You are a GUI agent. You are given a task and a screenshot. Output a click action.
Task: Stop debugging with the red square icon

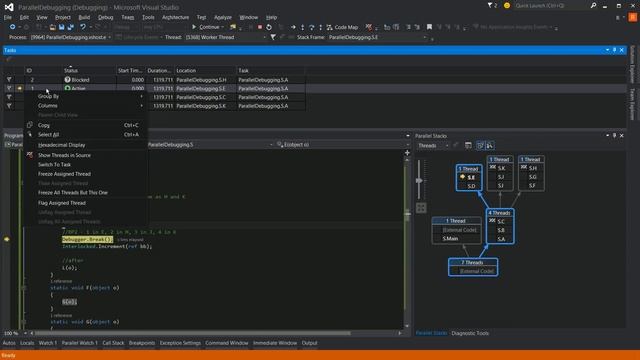(260, 27)
